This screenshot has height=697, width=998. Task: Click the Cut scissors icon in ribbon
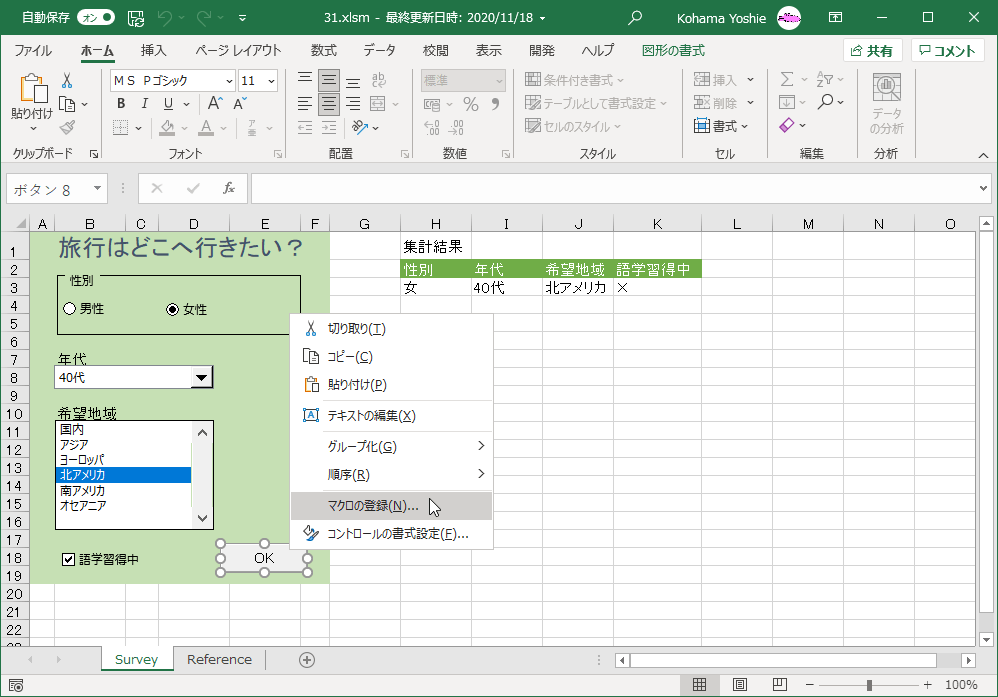tap(67, 81)
